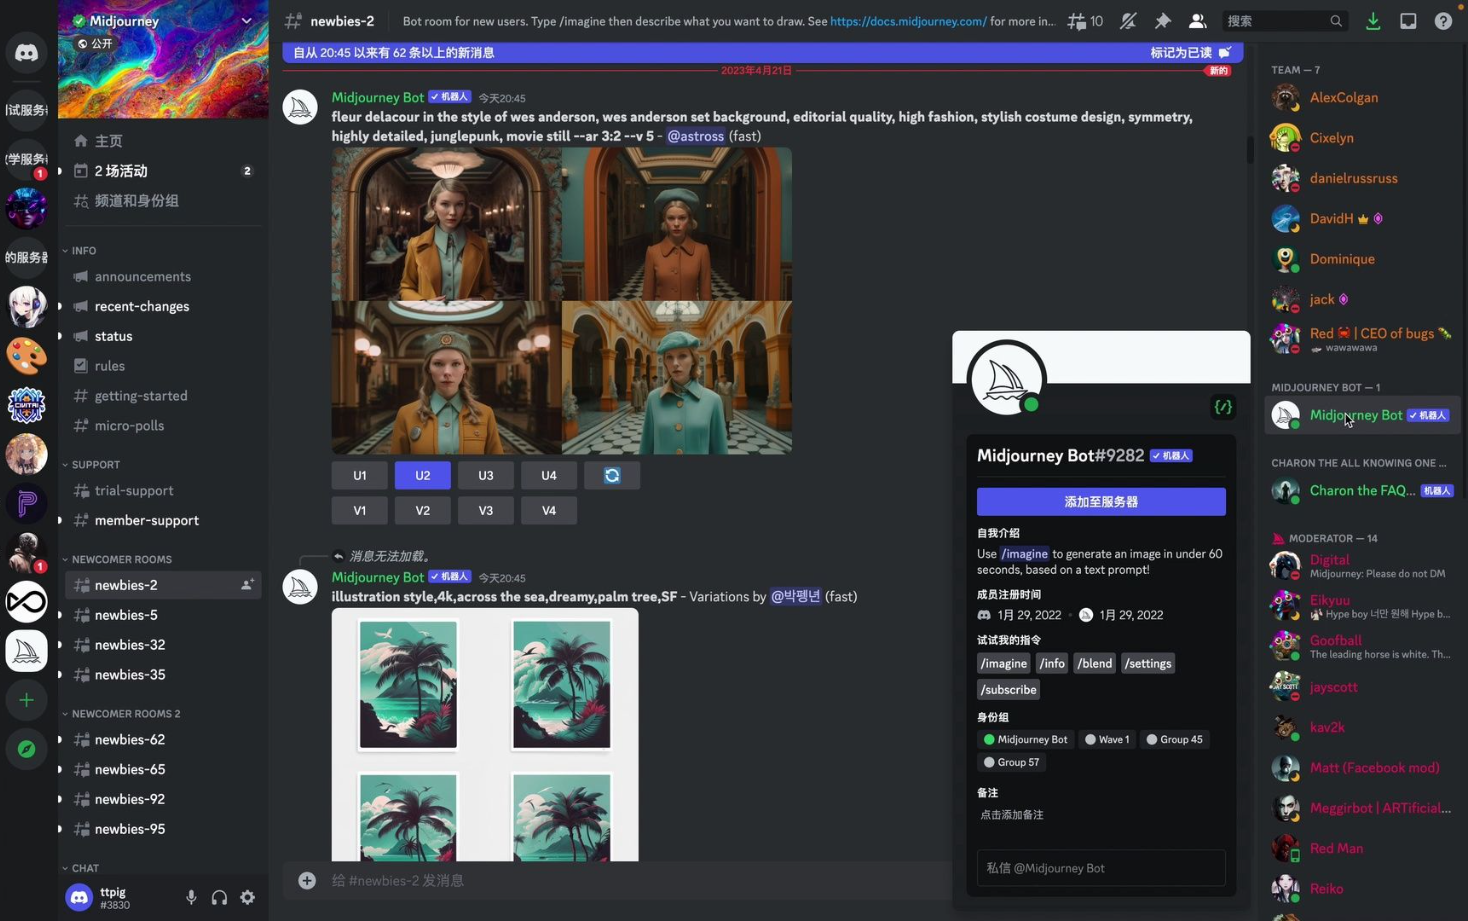Screen dimensions: 1468x921
Task: Click the create invite icon on newbies-2
Action: [x=247, y=585]
